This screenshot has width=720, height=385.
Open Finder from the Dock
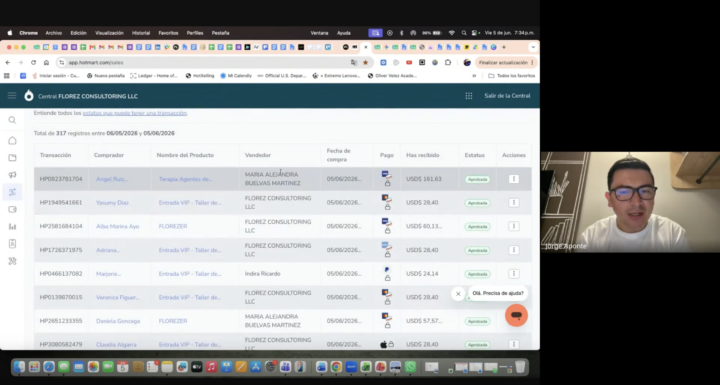19,367
